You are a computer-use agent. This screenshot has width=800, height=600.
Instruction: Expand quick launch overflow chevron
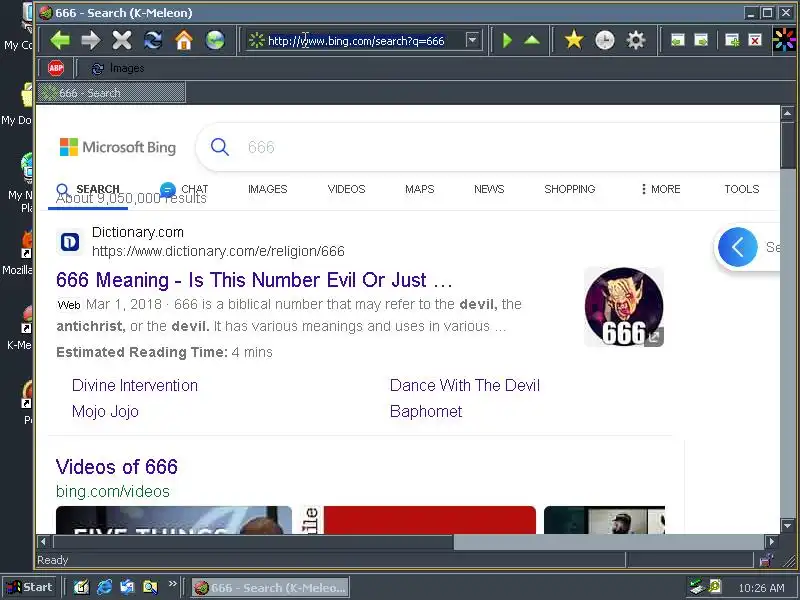coord(172,584)
